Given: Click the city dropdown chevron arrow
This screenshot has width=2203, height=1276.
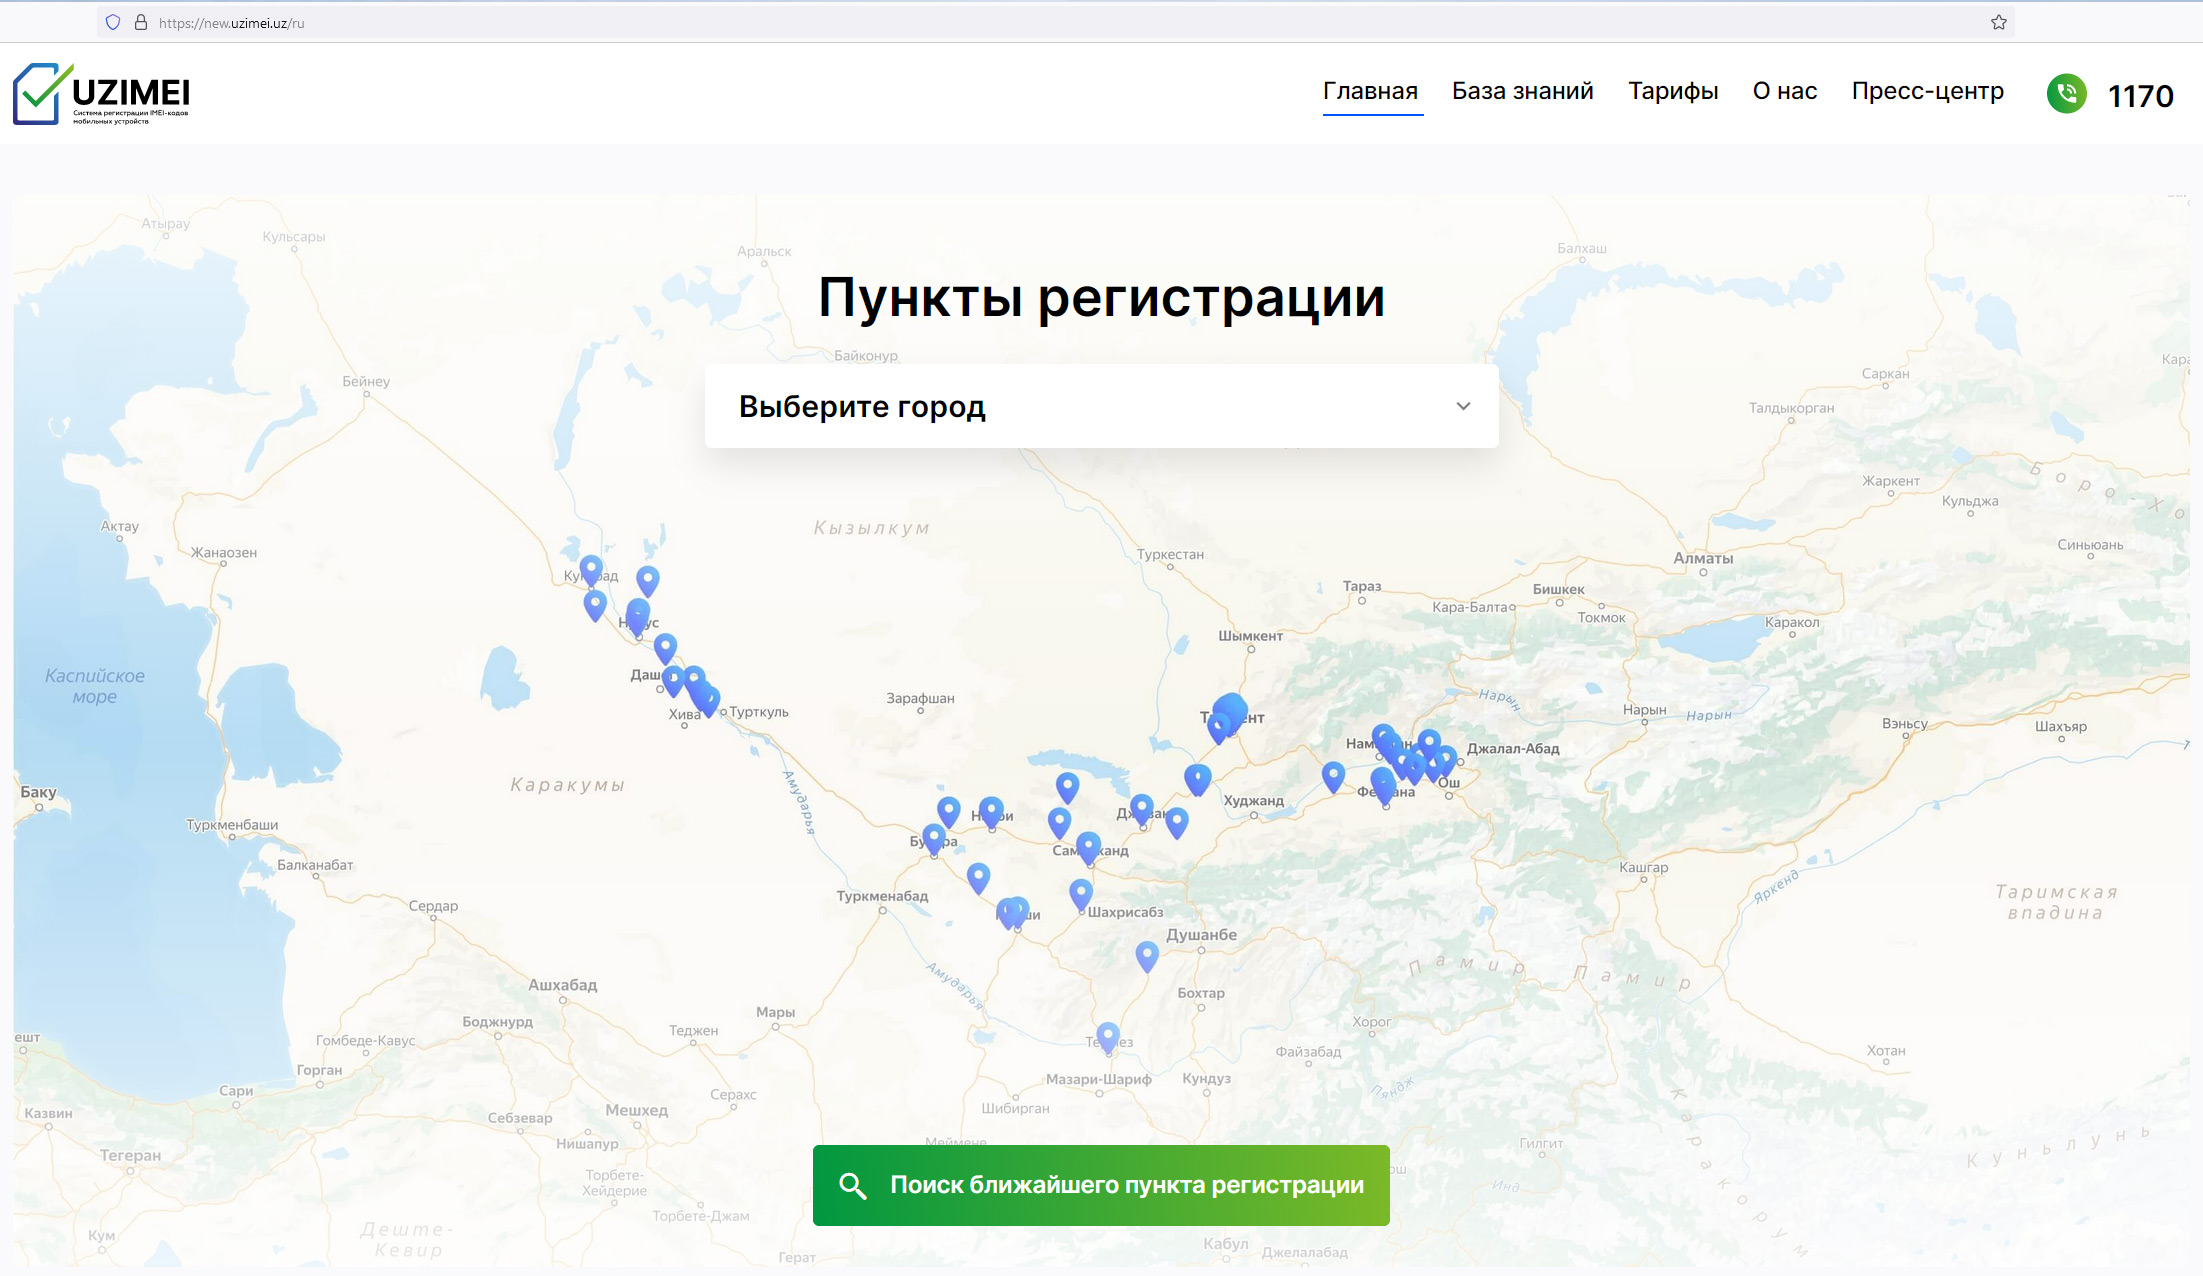Looking at the screenshot, I should 1463,406.
